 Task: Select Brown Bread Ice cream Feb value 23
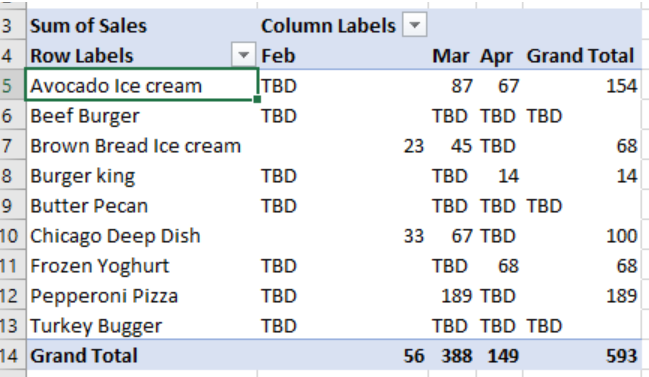[343, 146]
